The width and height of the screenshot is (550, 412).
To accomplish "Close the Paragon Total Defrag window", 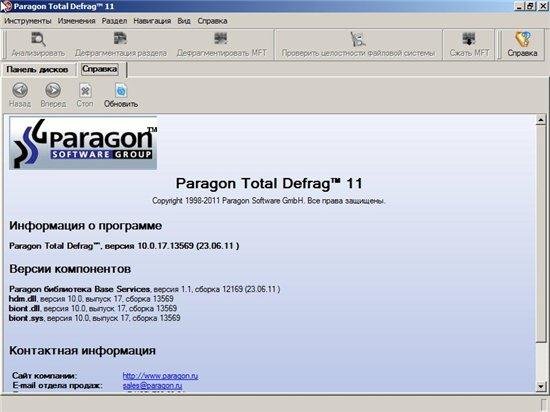I will point(542,6).
